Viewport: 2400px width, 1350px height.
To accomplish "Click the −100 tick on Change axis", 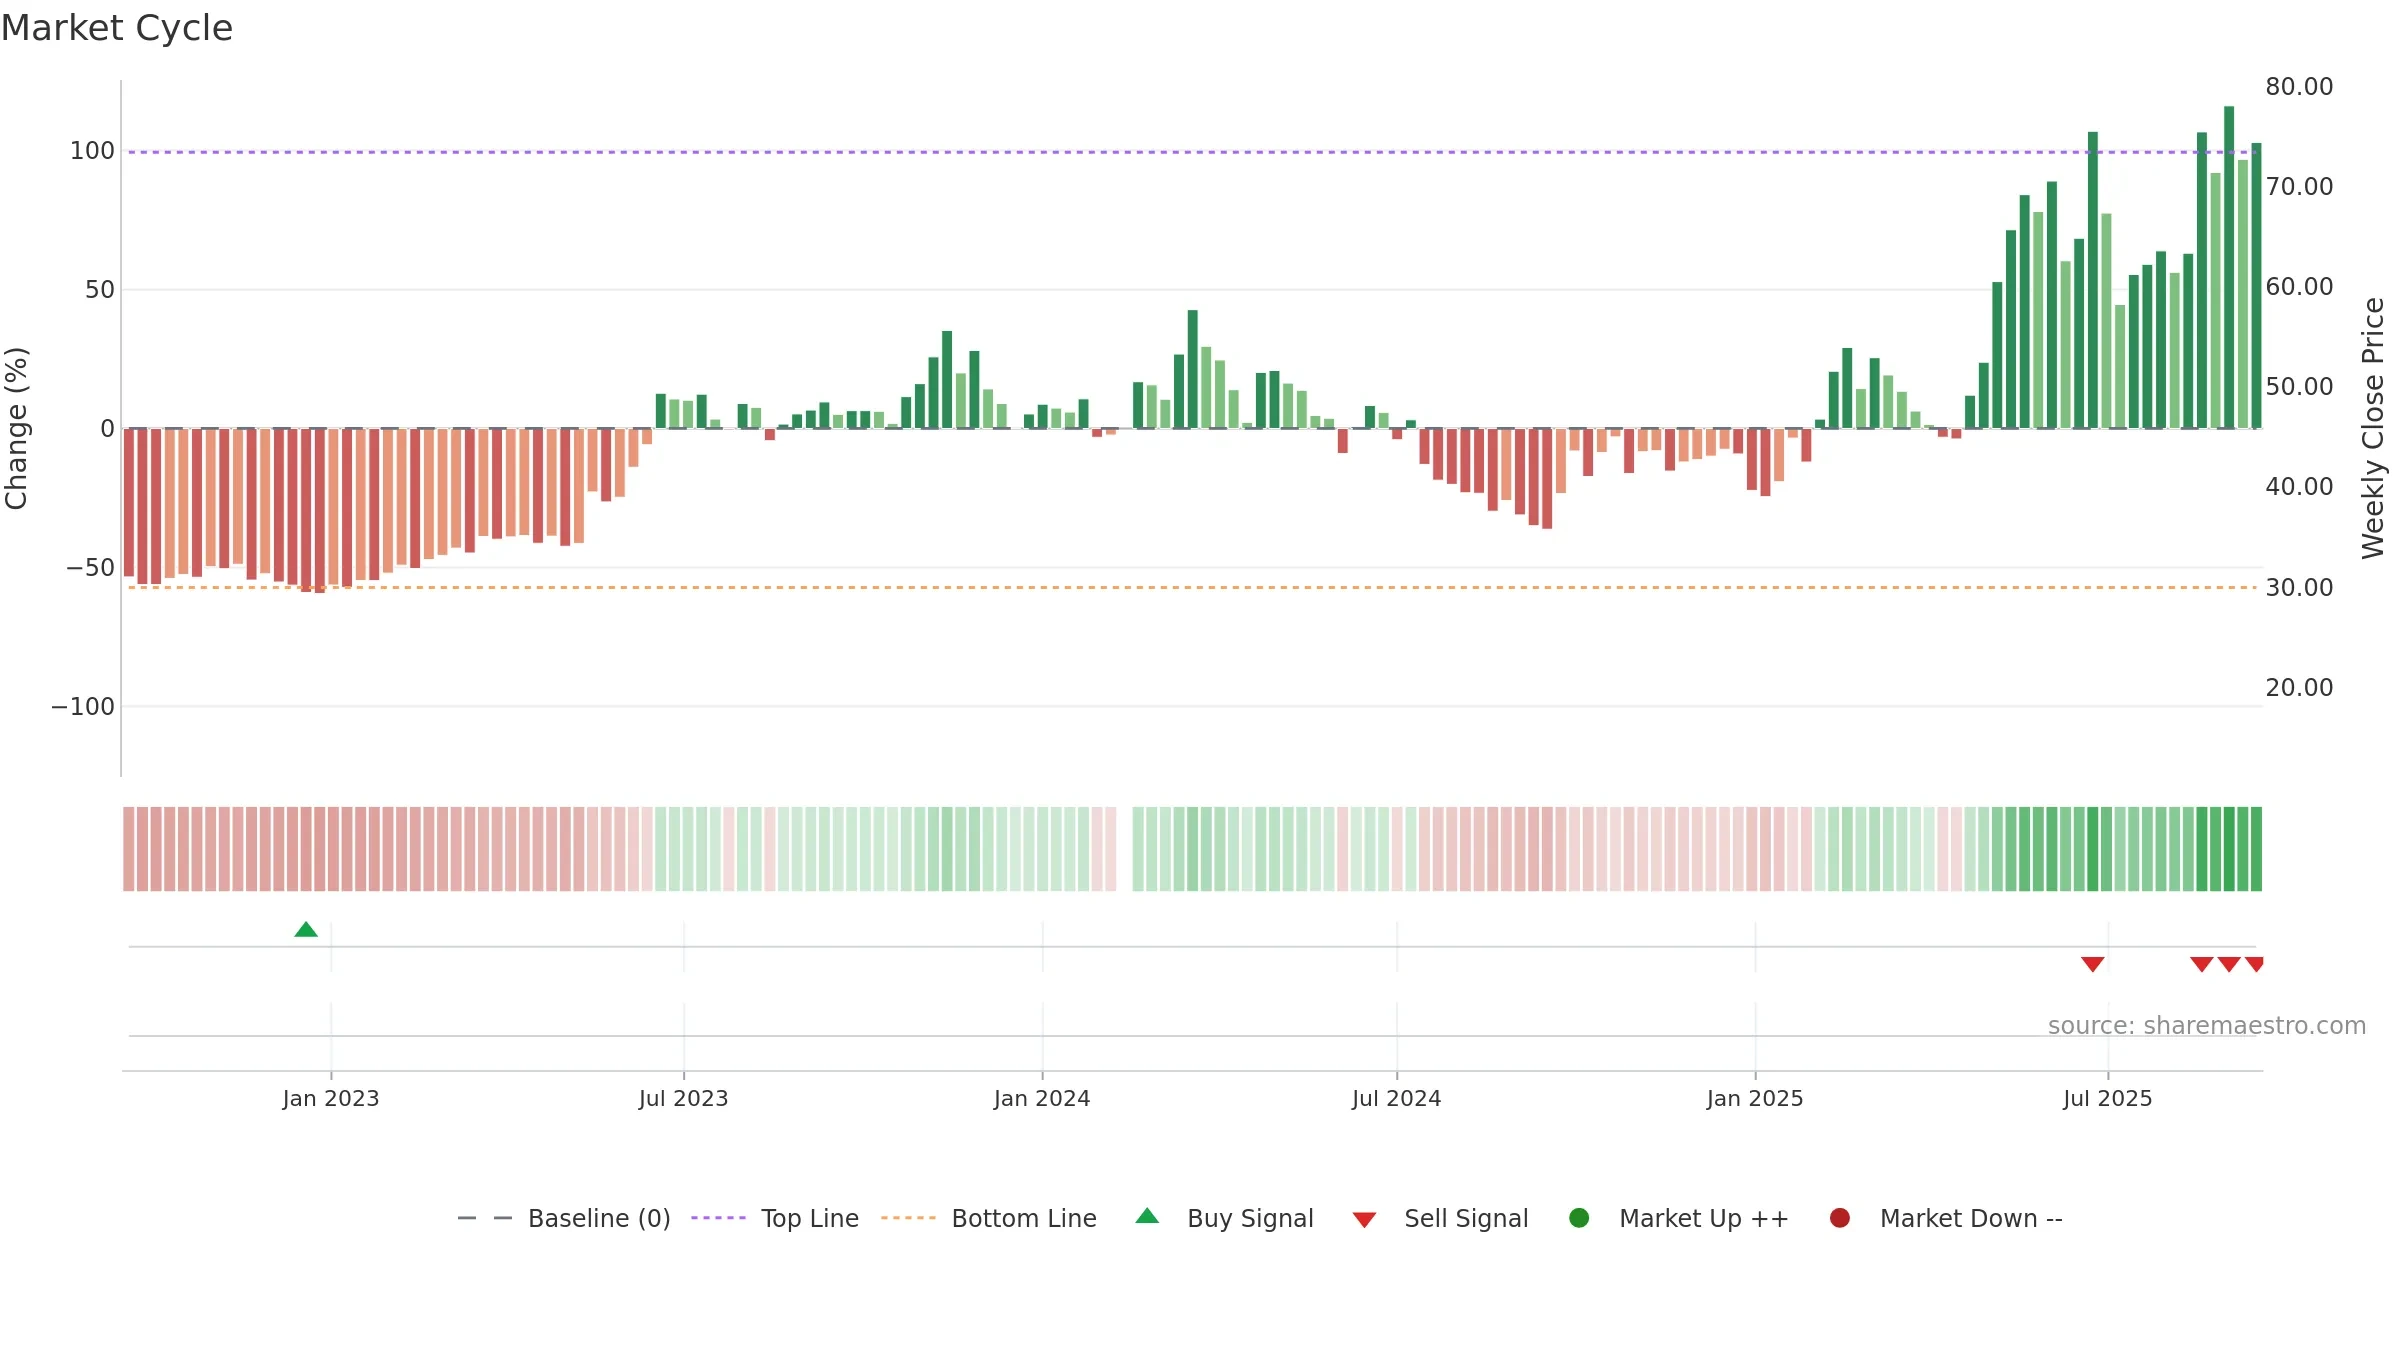I will (83, 707).
